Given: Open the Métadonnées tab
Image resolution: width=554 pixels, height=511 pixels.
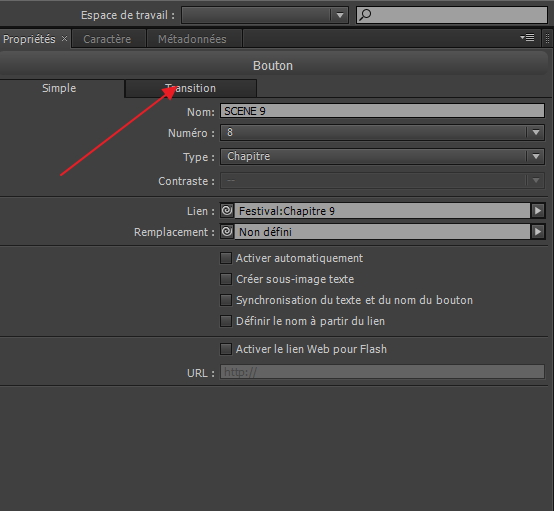Looking at the screenshot, I should point(192,39).
